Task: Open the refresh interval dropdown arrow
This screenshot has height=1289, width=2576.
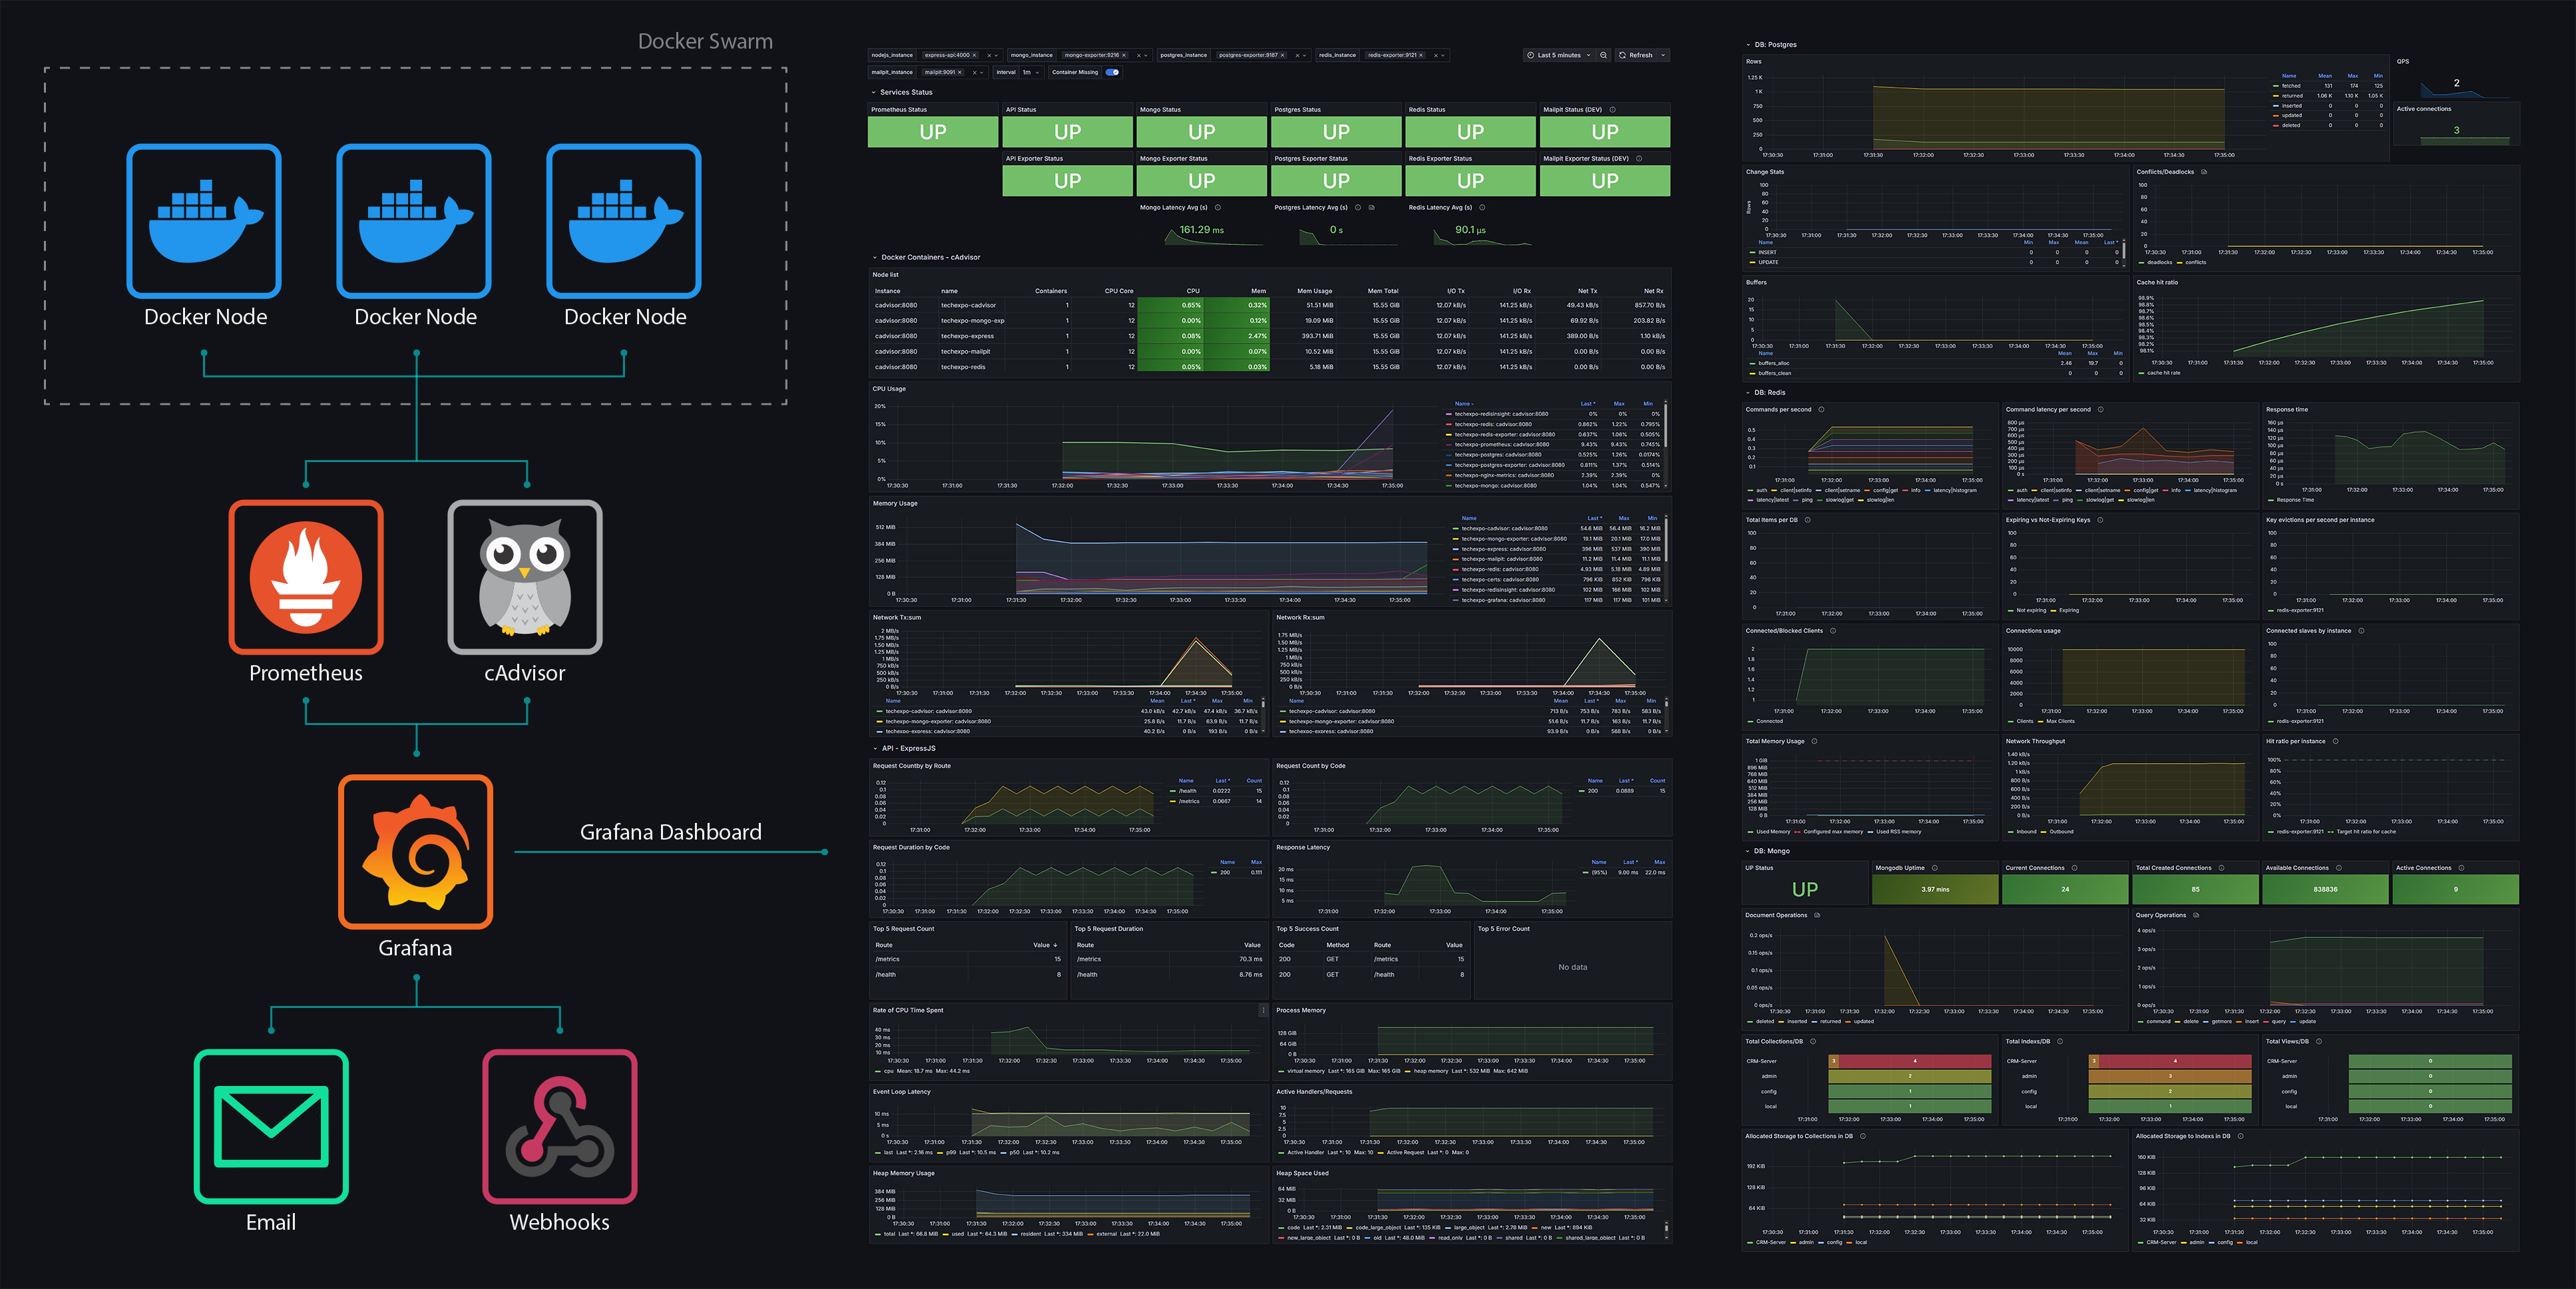Action: (1664, 55)
